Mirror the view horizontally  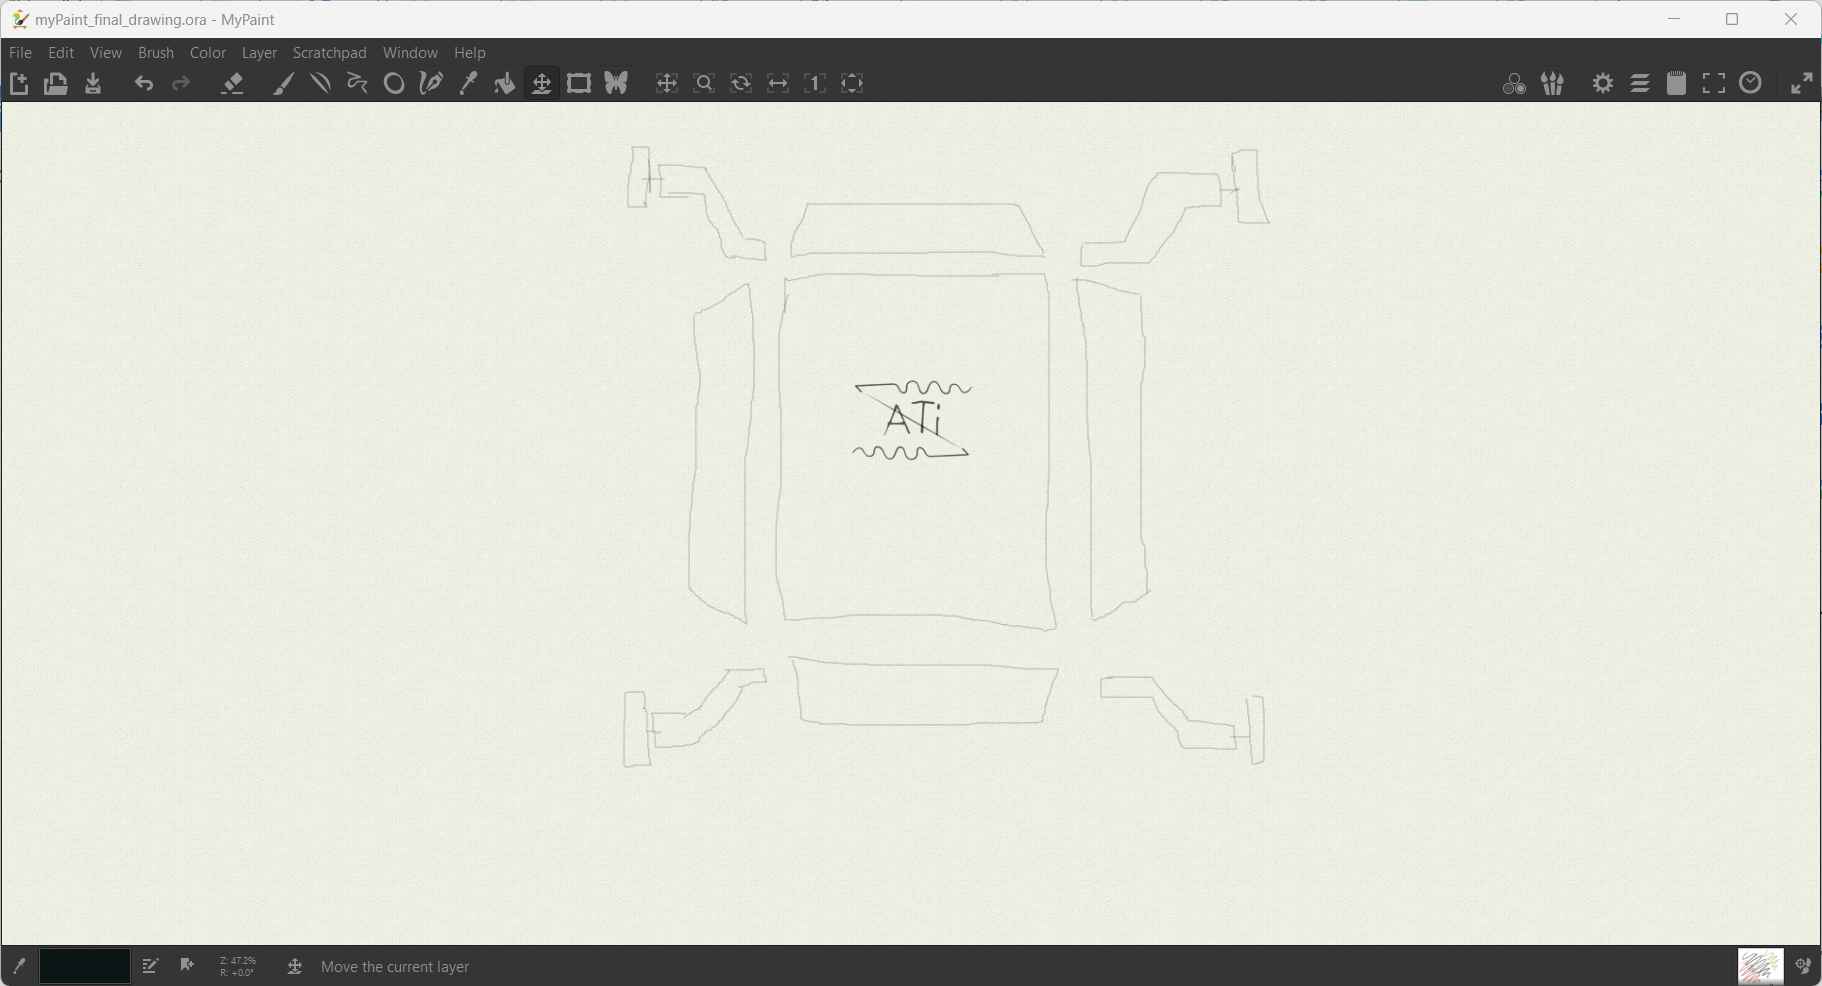pyautogui.click(x=778, y=84)
